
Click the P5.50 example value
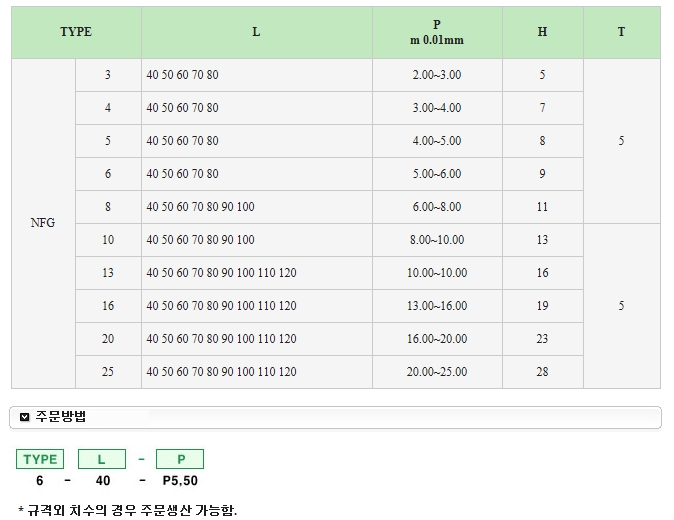click(181, 480)
